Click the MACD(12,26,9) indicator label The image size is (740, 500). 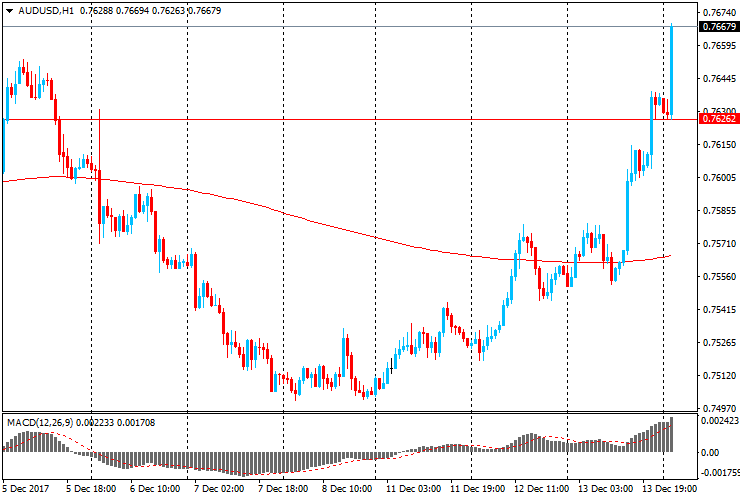41,423
